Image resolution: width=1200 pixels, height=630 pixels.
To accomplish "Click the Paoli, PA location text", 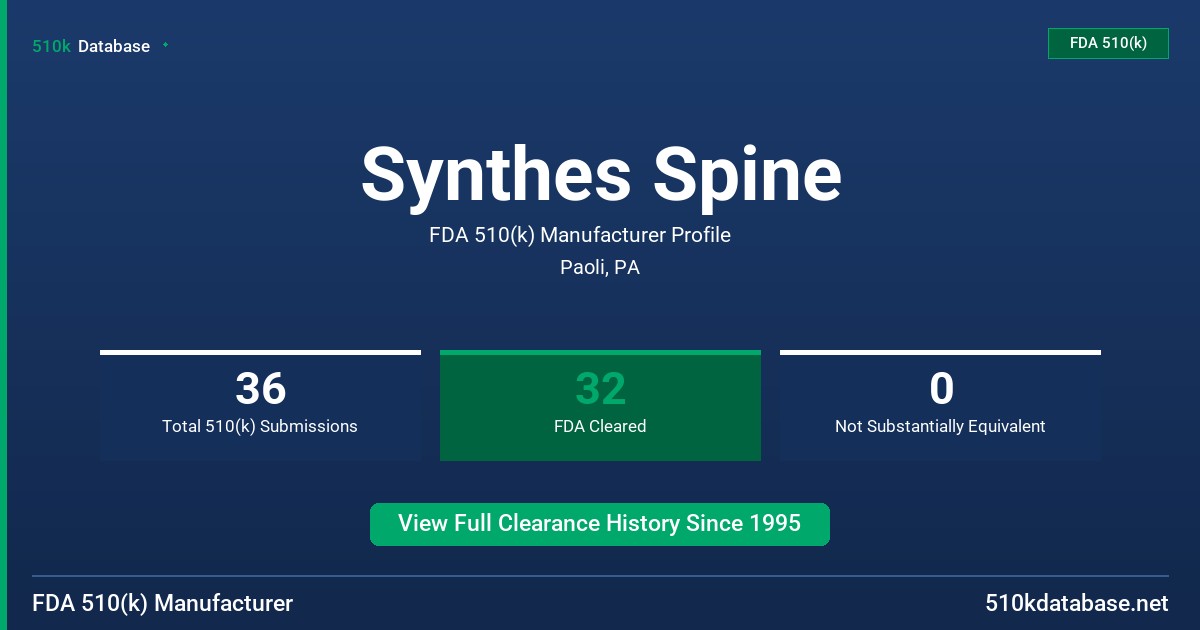I will (x=600, y=268).
